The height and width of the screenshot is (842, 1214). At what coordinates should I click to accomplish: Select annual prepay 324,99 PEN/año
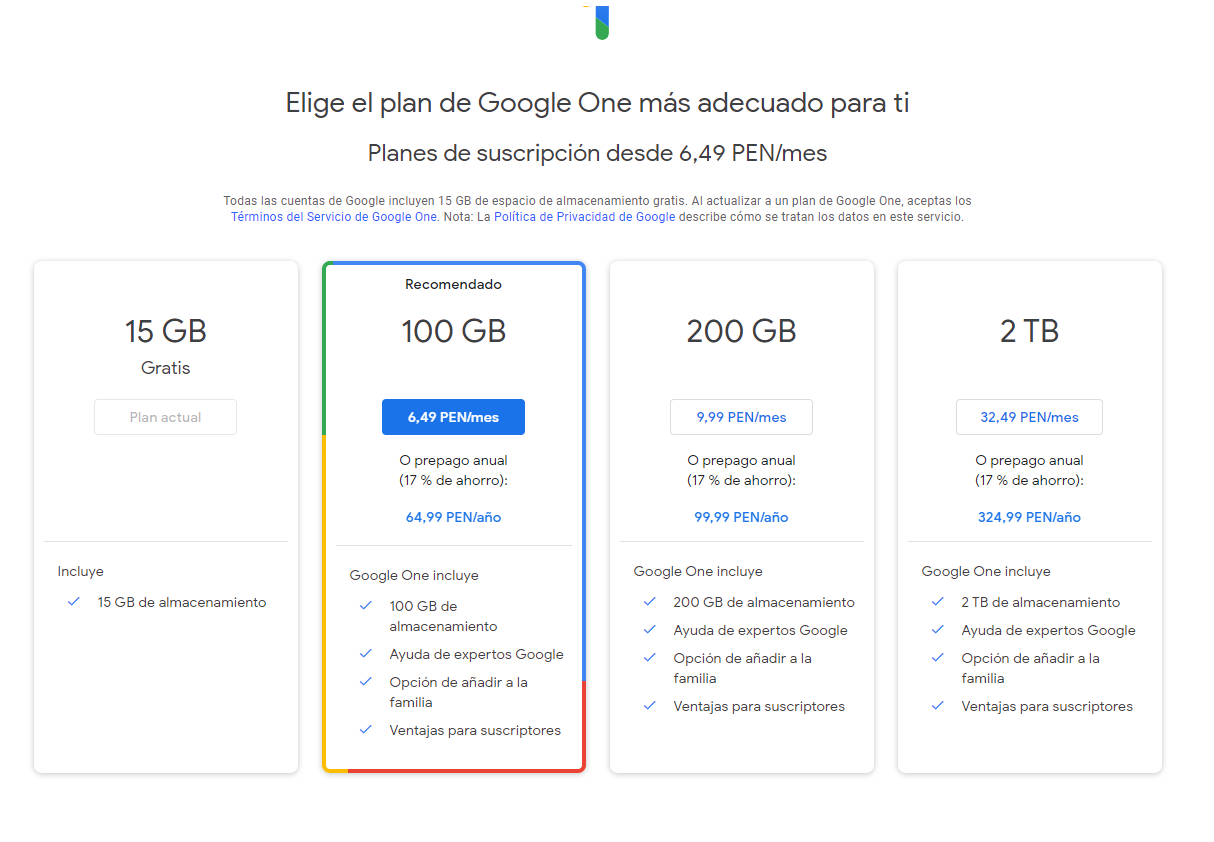click(x=1029, y=517)
